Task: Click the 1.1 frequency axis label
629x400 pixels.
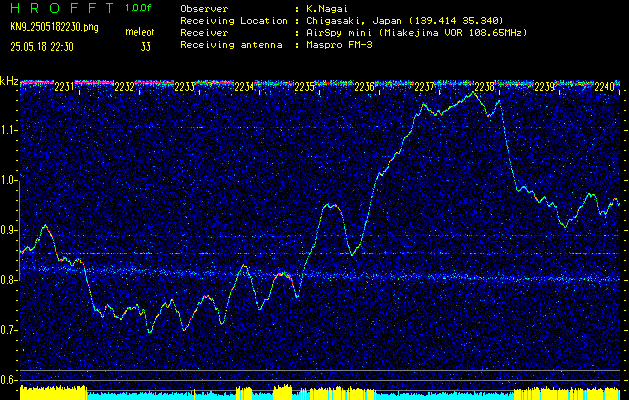Action: click(x=9, y=130)
